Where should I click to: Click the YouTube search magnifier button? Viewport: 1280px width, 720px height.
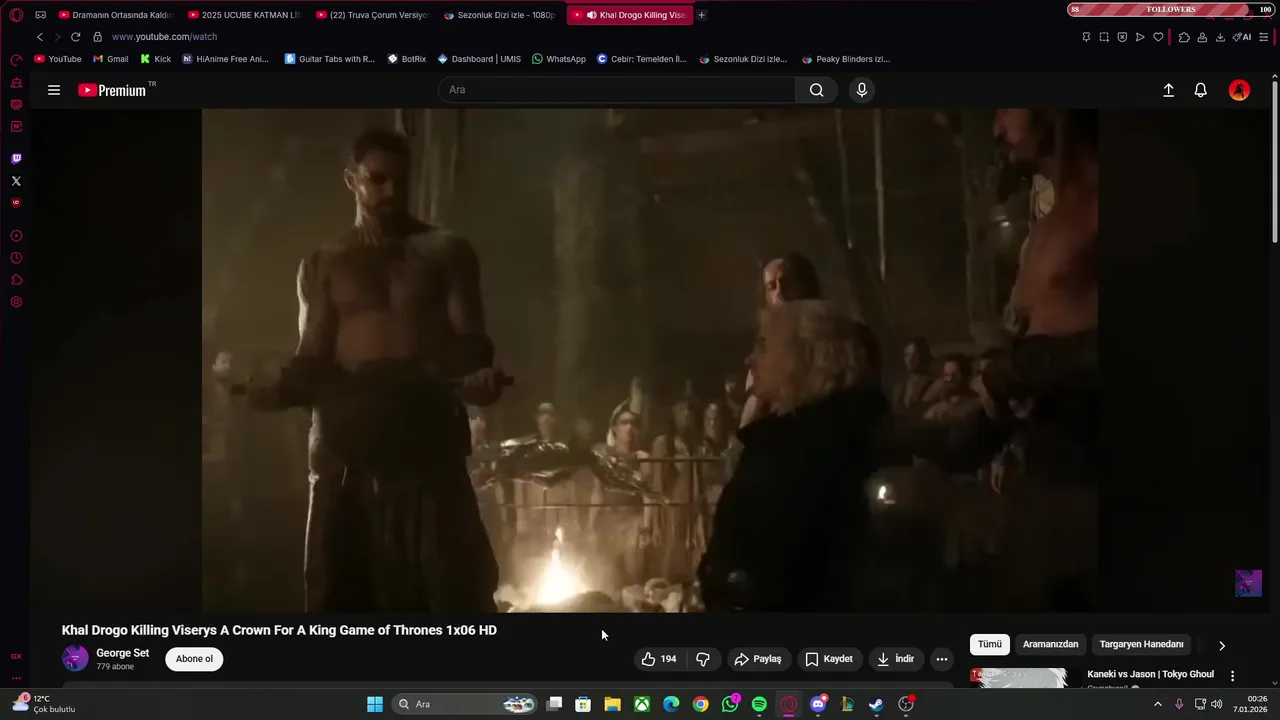click(x=817, y=90)
